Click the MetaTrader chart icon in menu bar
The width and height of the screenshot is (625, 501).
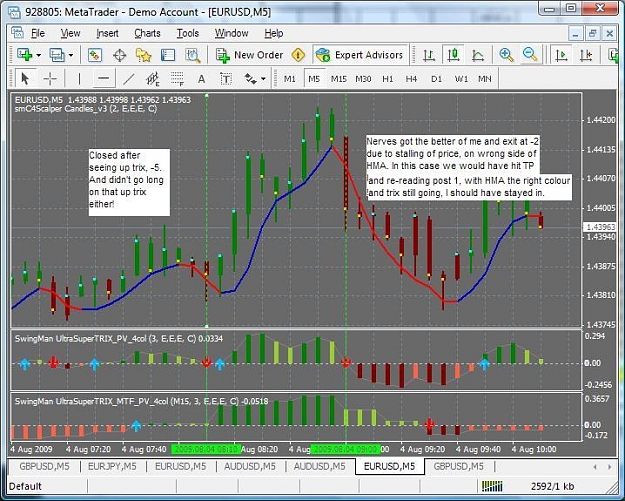pos(17,33)
